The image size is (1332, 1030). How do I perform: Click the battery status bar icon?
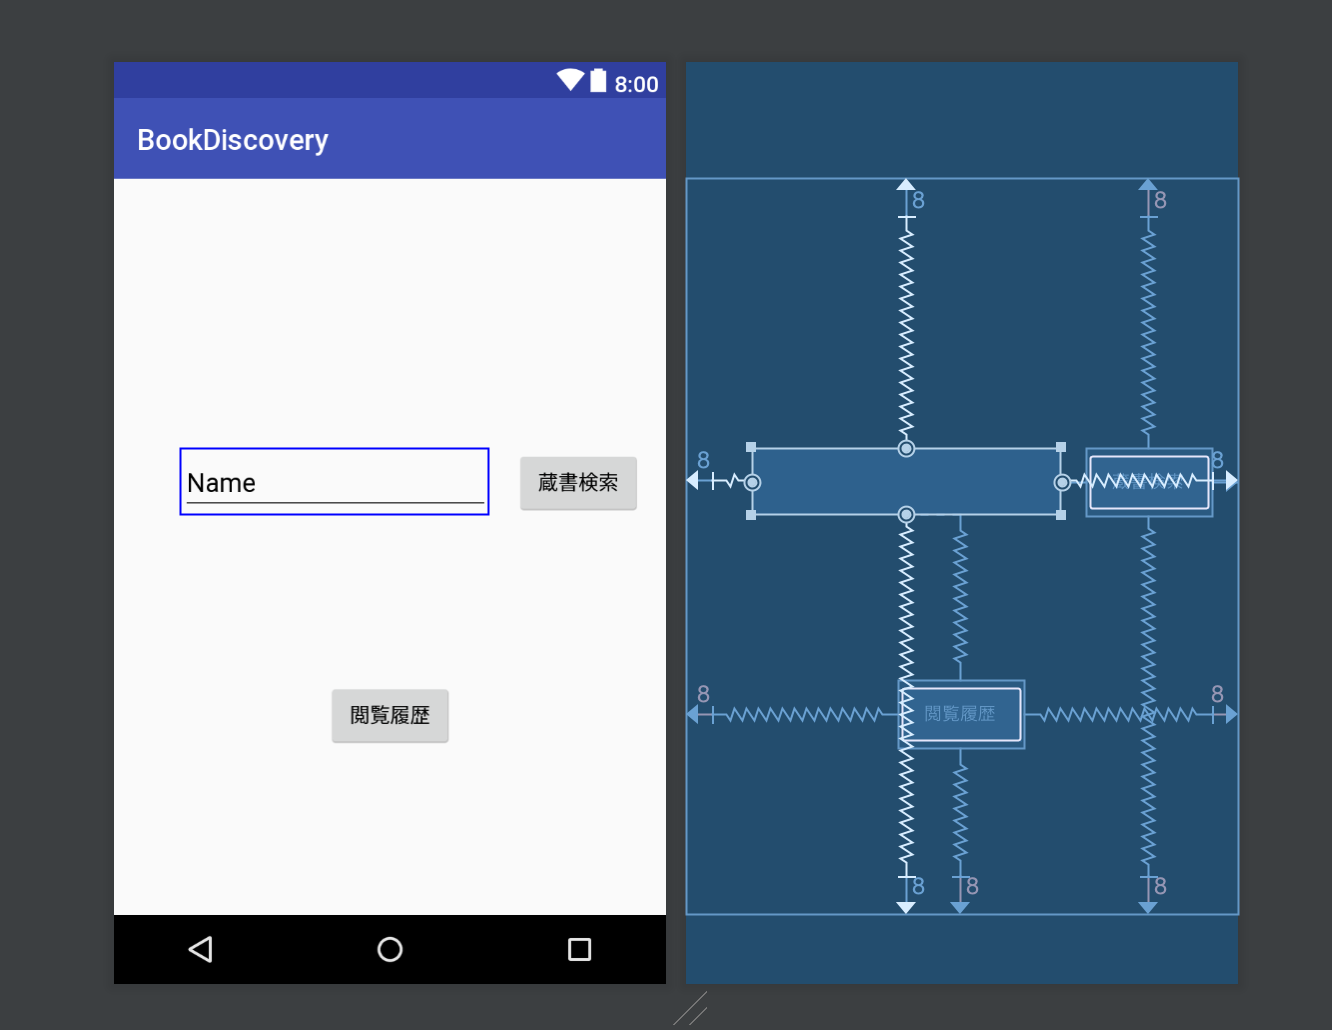tap(598, 80)
